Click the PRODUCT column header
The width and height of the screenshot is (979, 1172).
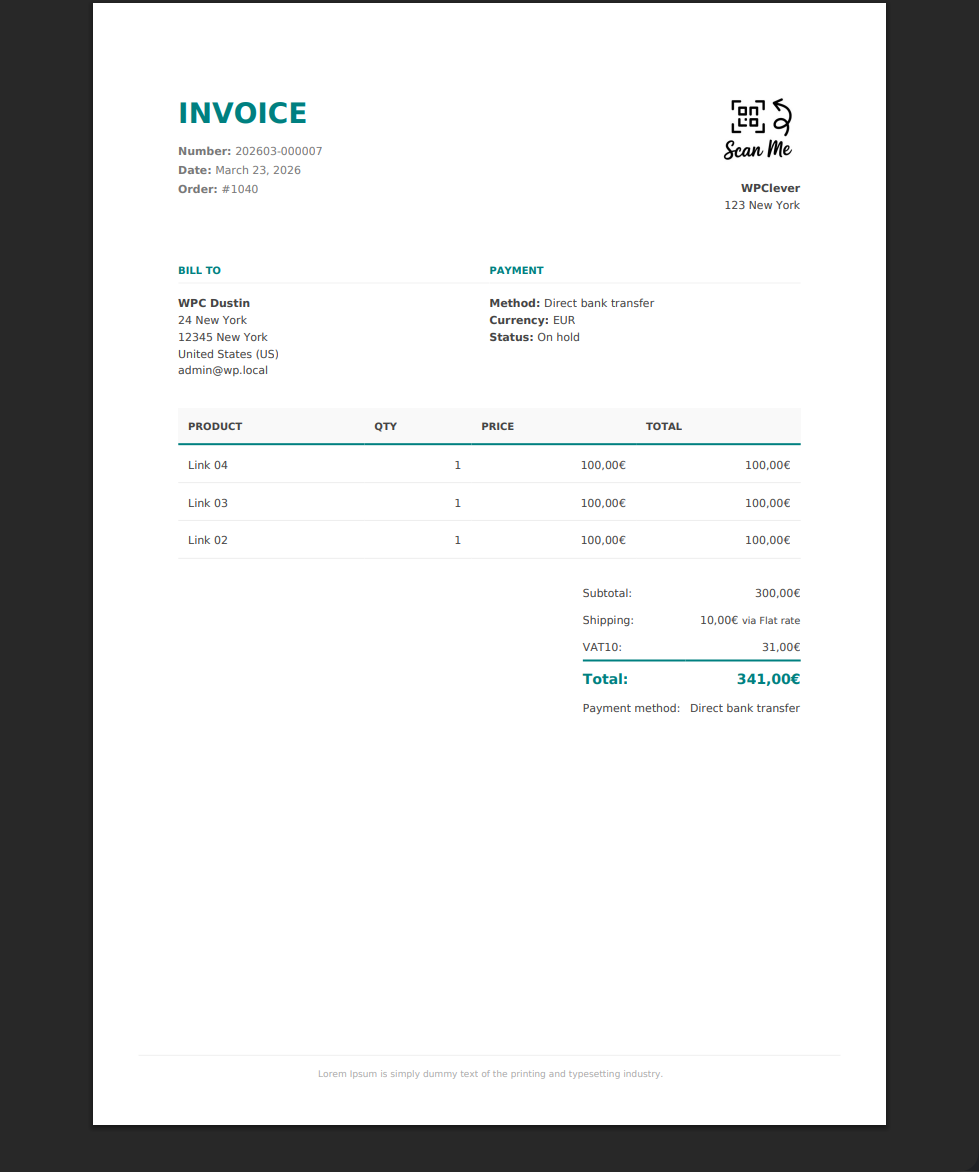click(x=215, y=427)
